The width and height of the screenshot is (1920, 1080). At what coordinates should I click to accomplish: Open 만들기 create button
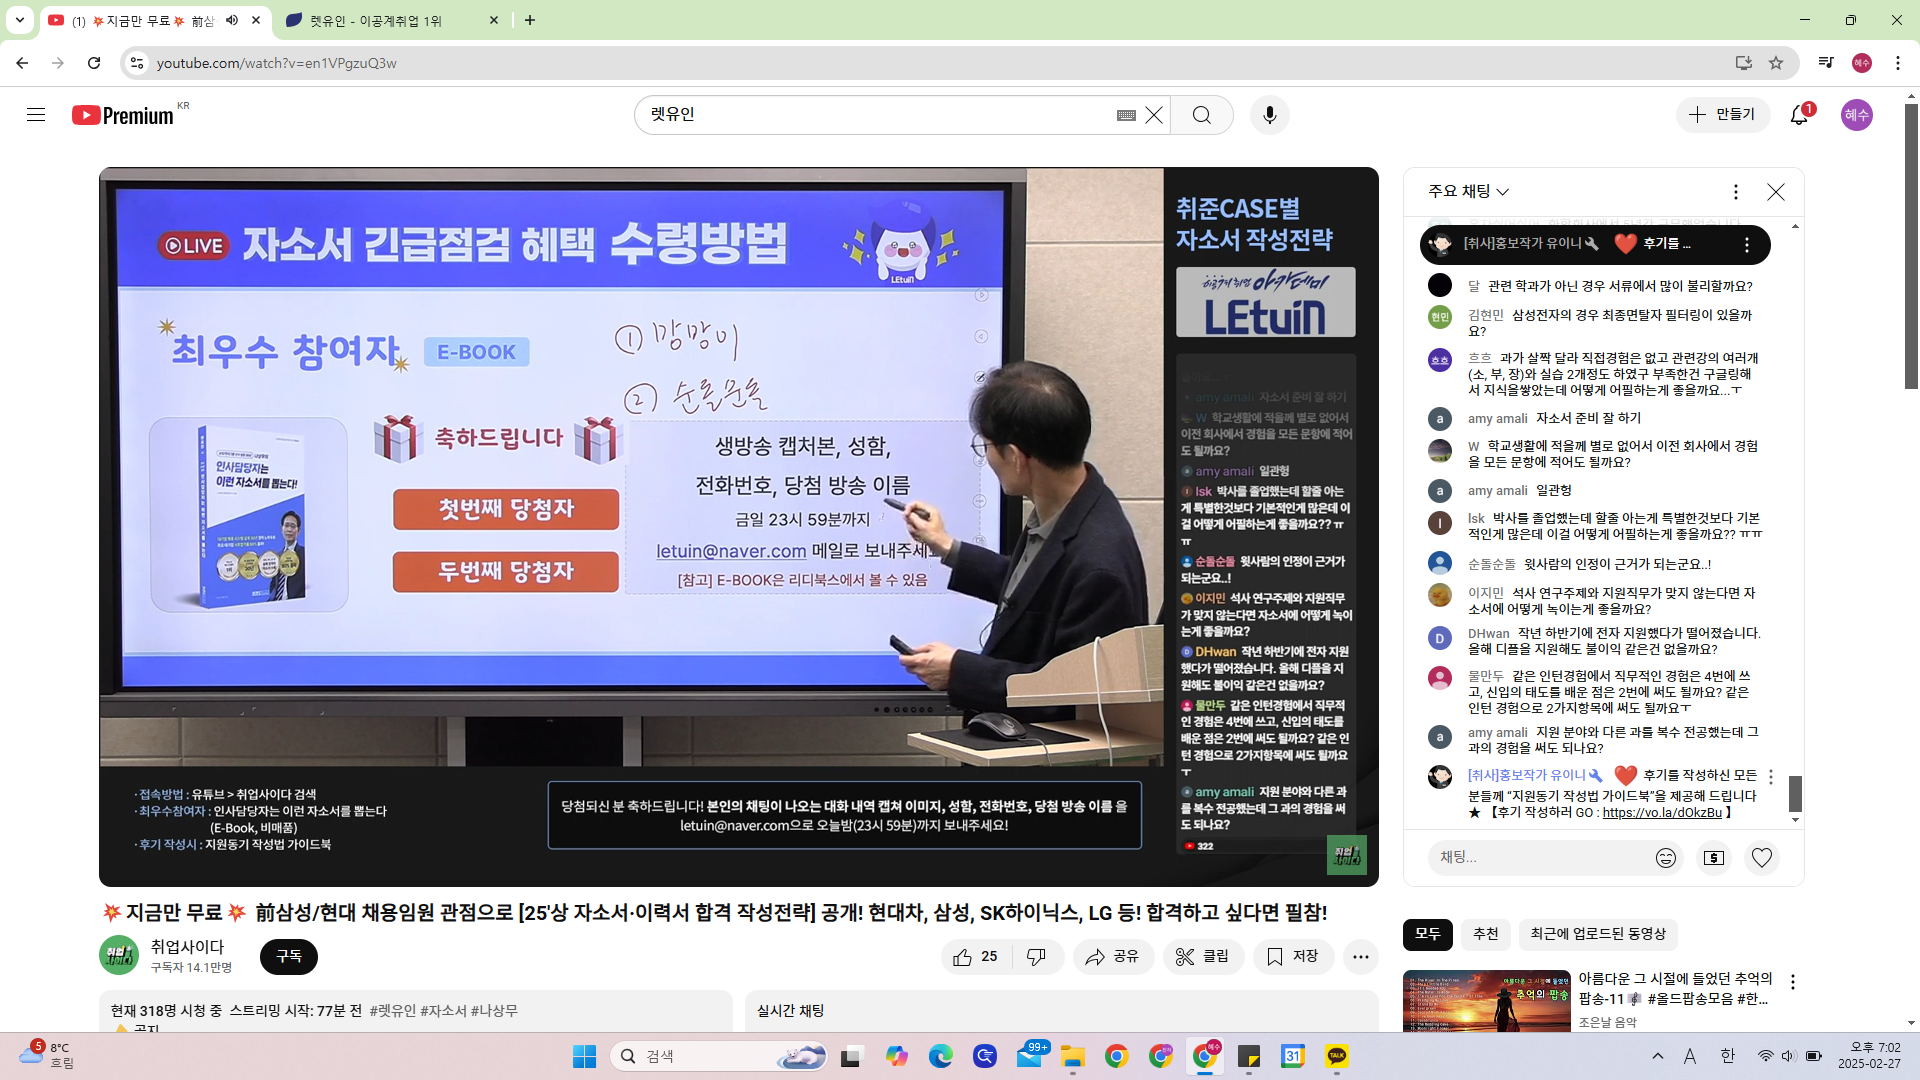(1722, 115)
